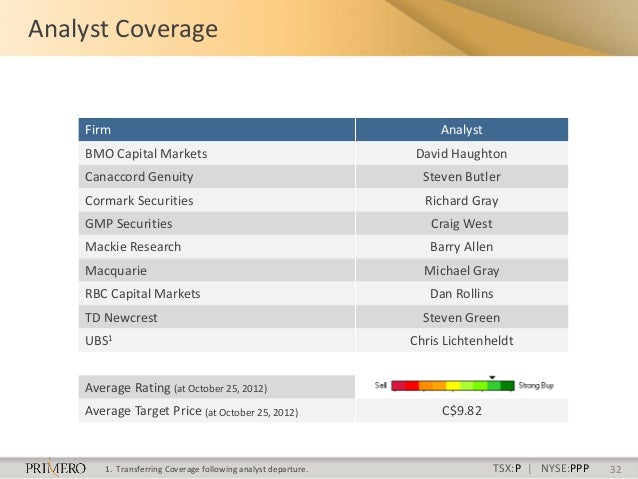Click the 'Analyst' column header
Screen dimensions: 638x479
tap(461, 130)
